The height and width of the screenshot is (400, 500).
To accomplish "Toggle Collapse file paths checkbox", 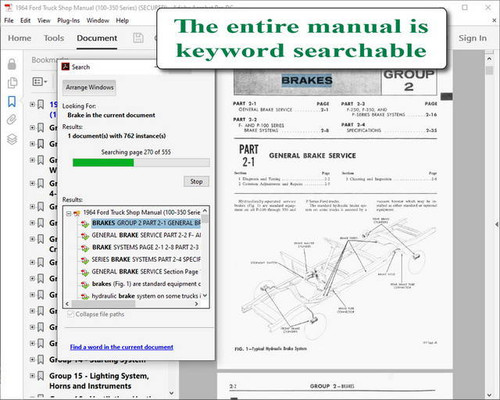I will point(70,314).
